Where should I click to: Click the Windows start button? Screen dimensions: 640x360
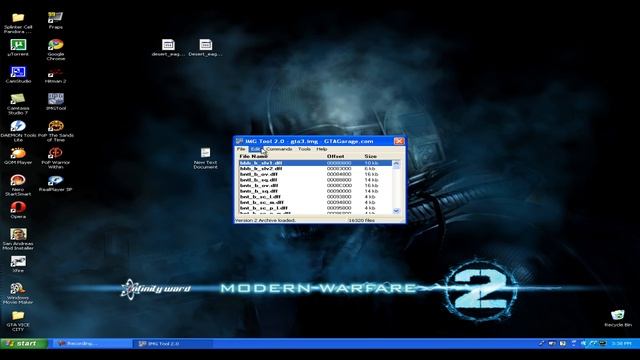(24, 344)
